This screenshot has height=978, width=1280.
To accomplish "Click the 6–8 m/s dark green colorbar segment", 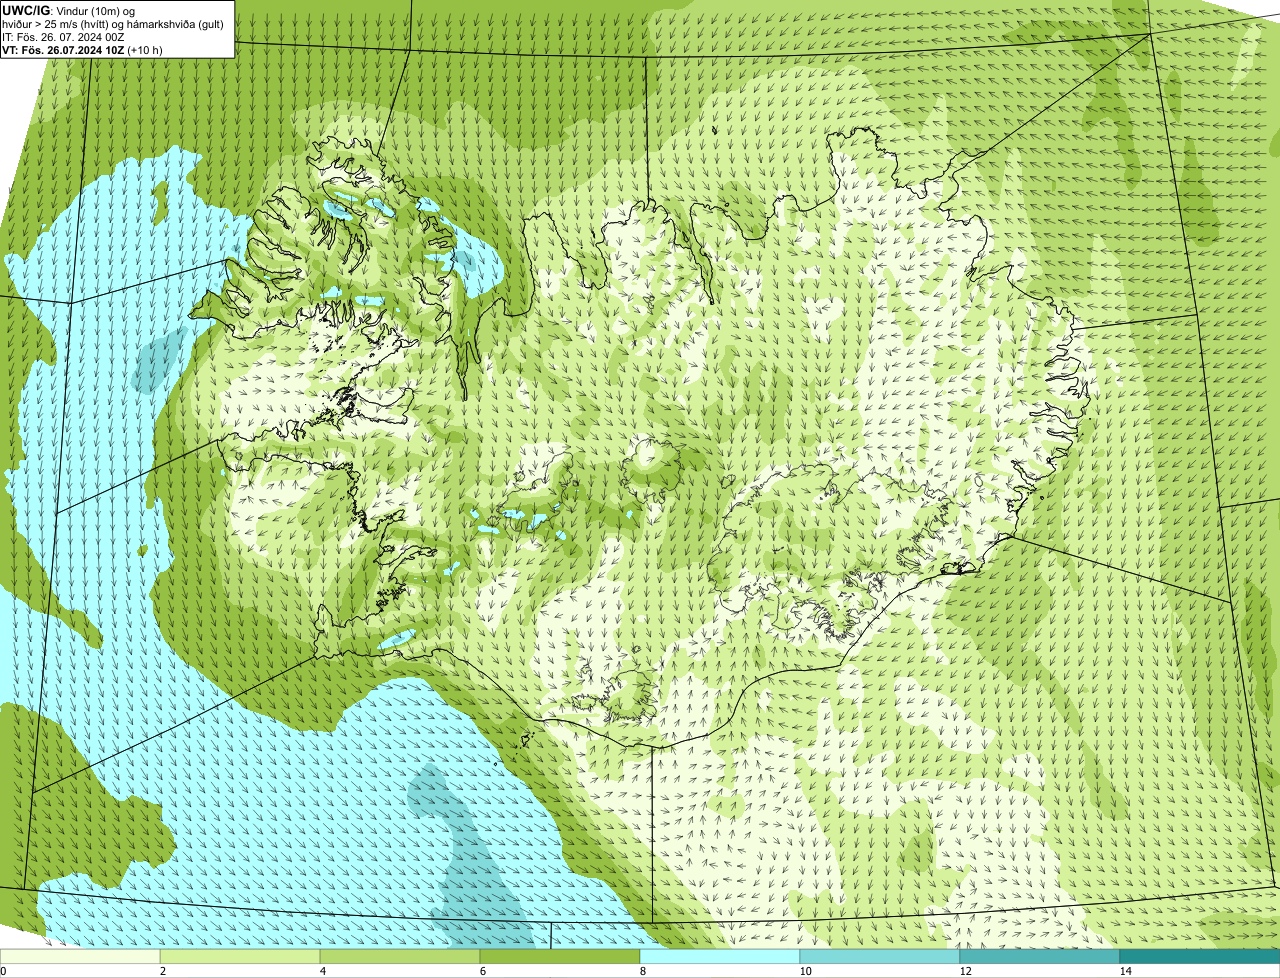I will [x=560, y=957].
